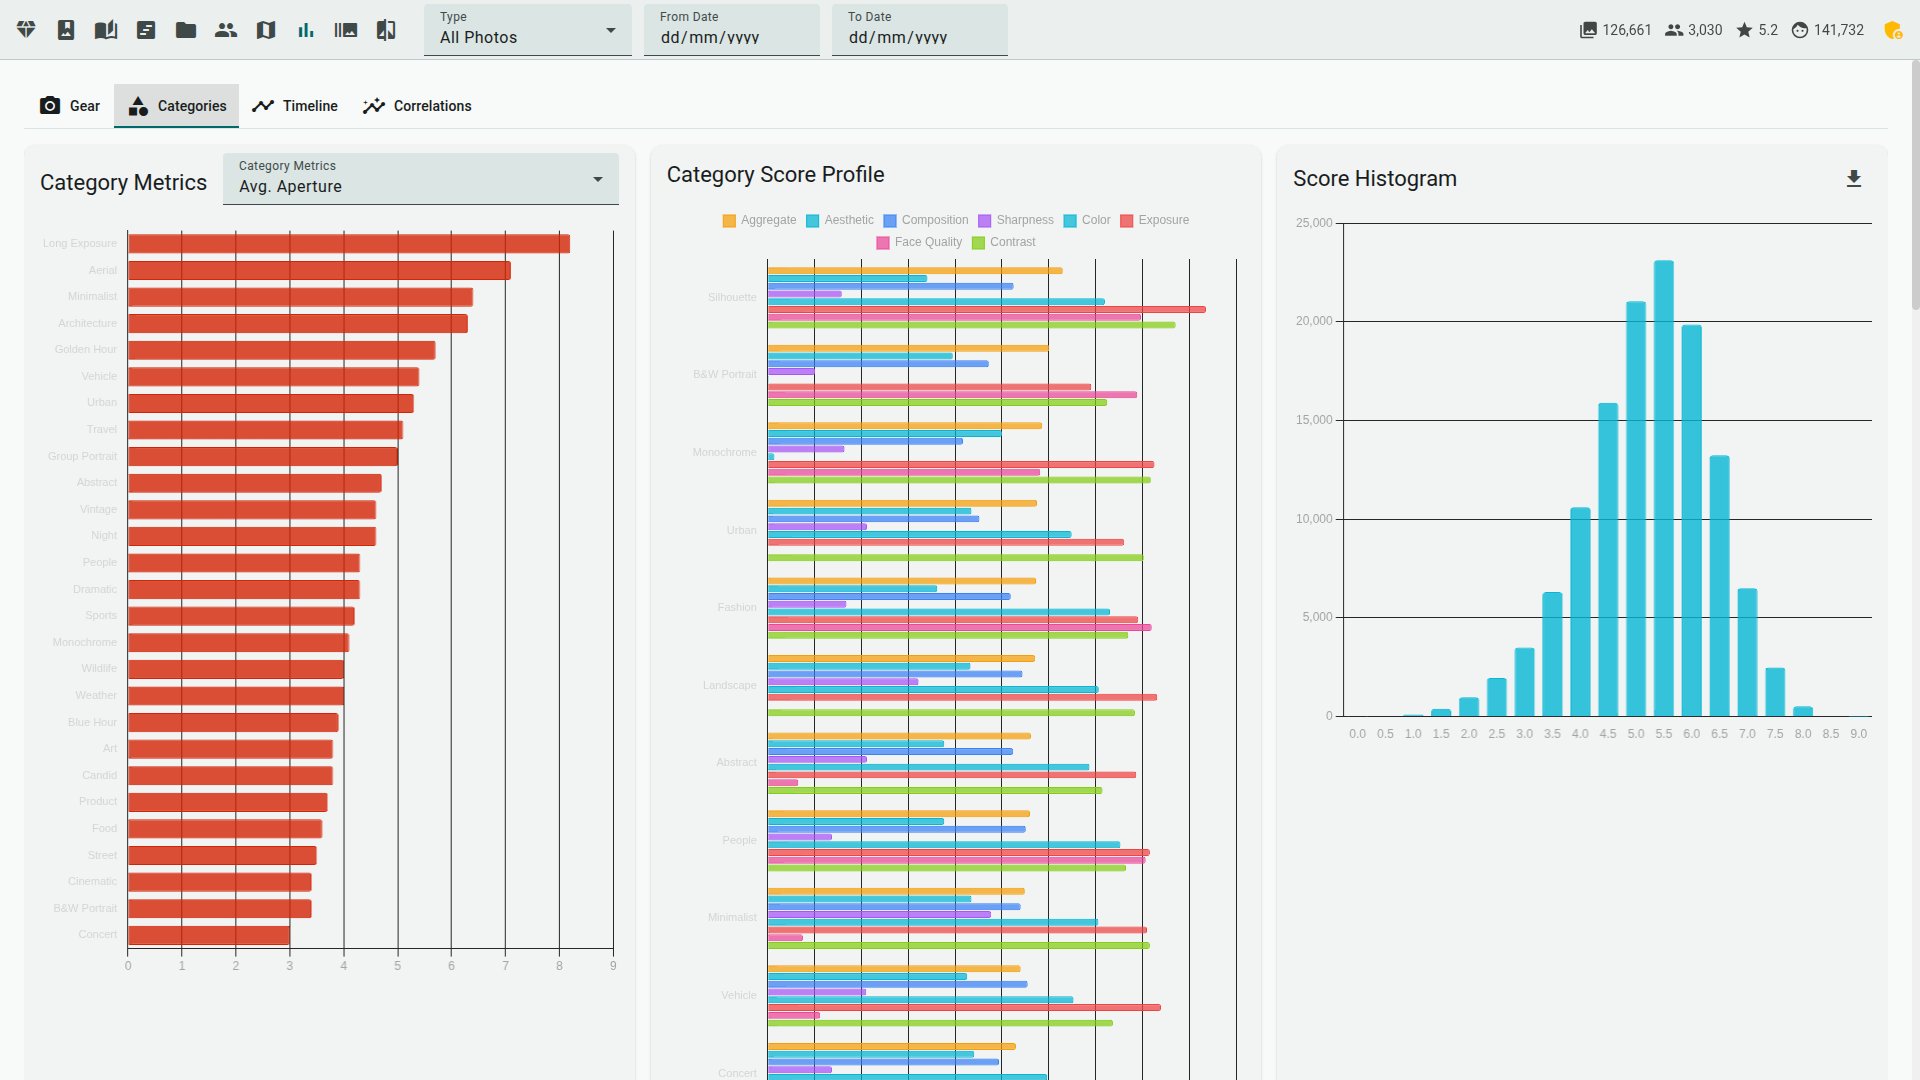Click the Concert bar in Category Metrics
The height and width of the screenshot is (1080, 1920).
(209, 935)
